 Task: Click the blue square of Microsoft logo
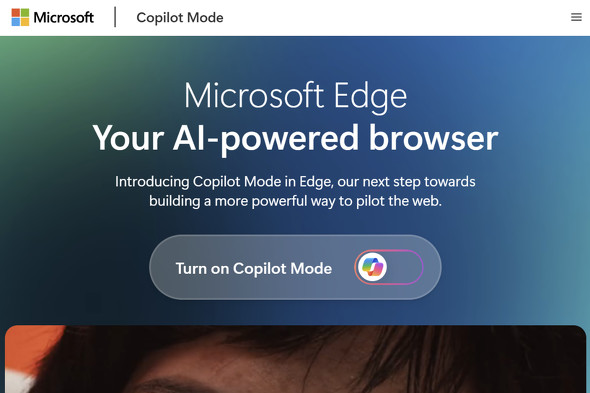tap(16, 22)
